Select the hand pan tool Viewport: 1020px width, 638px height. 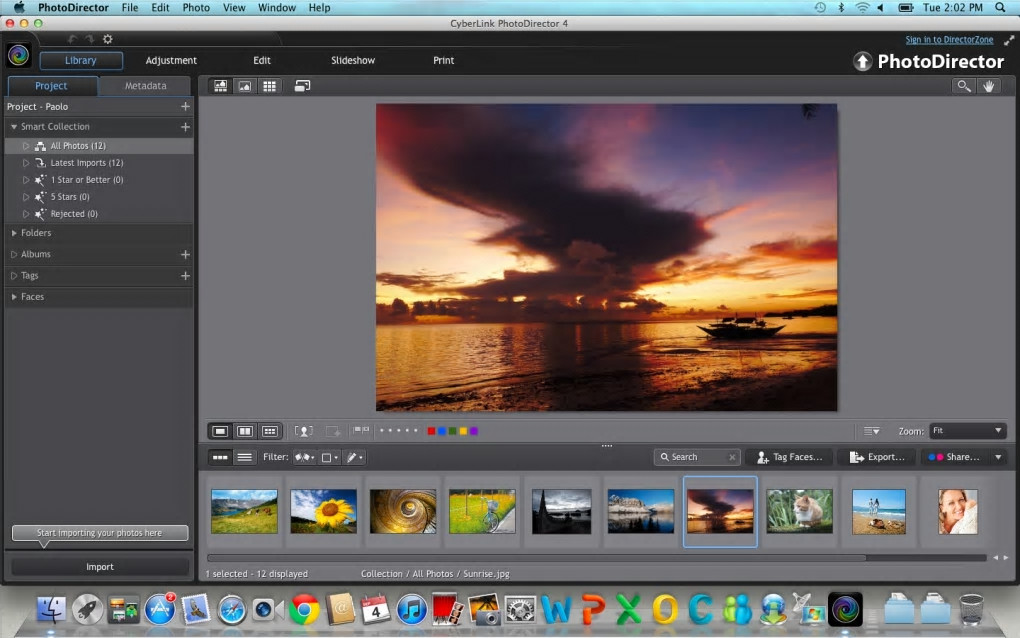tap(989, 86)
